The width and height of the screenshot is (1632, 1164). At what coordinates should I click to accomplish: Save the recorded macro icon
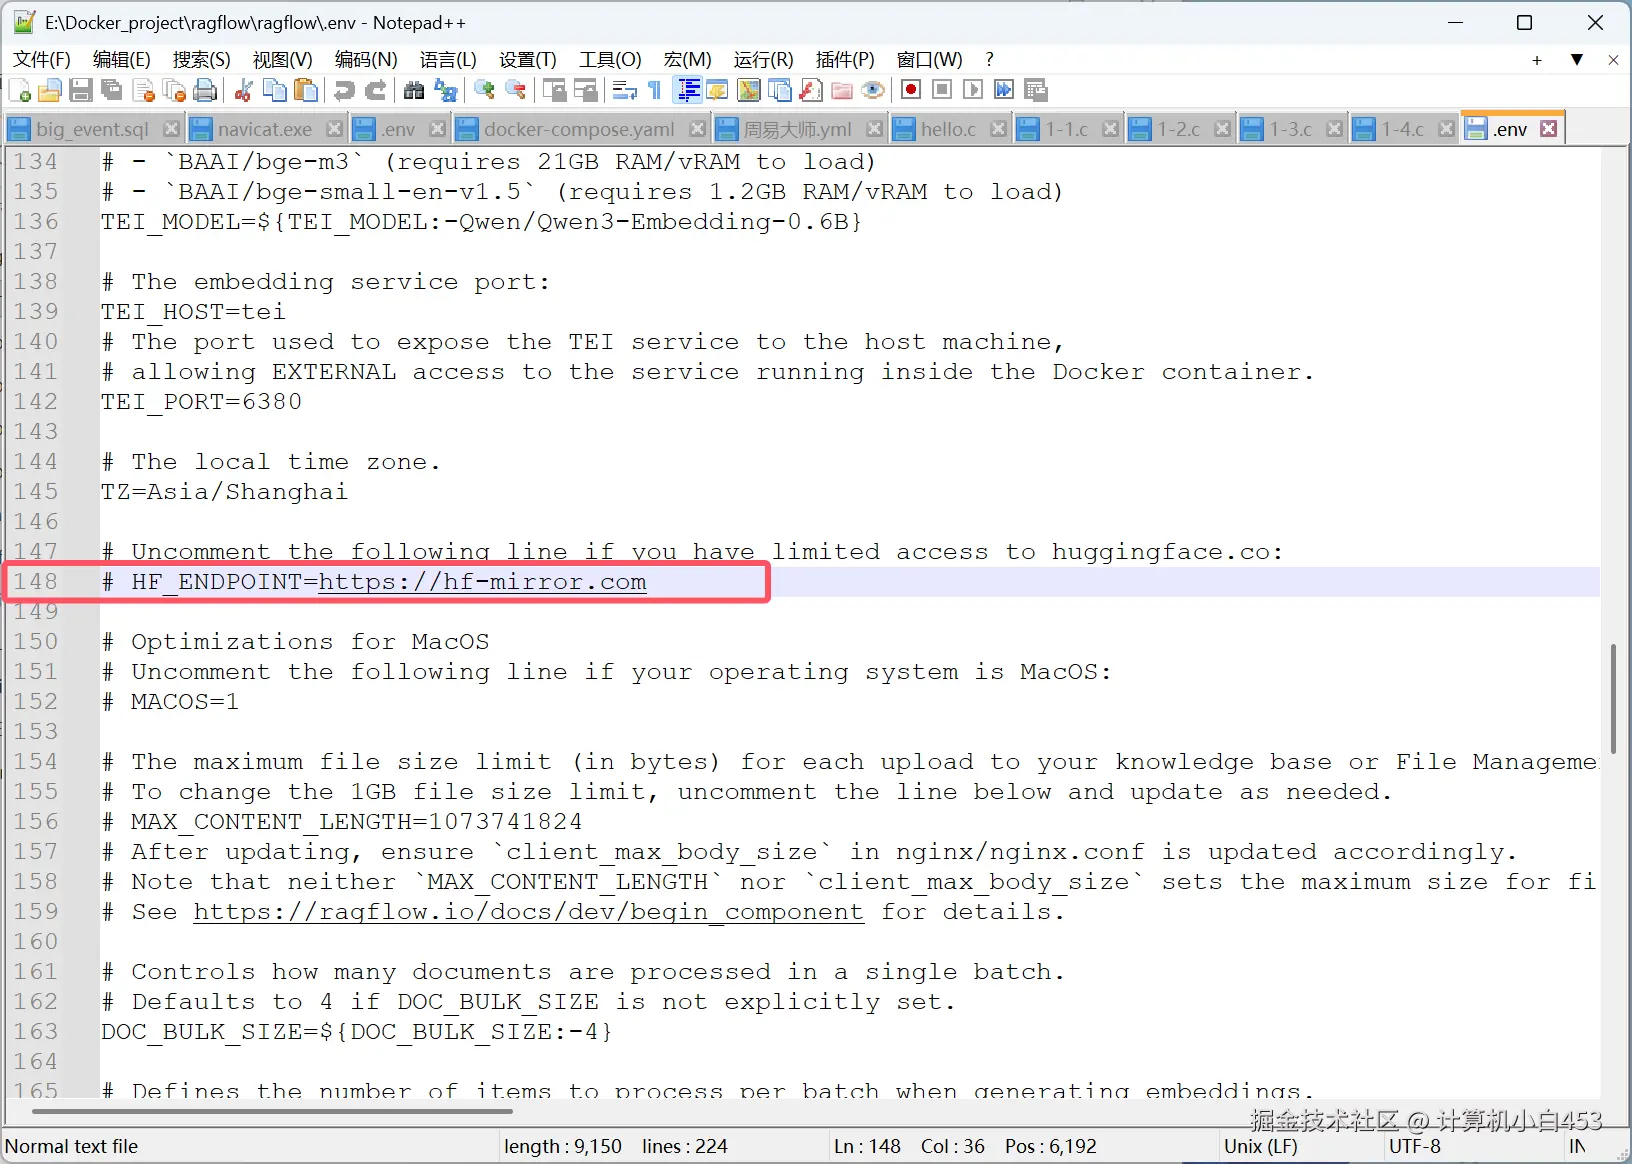[x=1036, y=91]
